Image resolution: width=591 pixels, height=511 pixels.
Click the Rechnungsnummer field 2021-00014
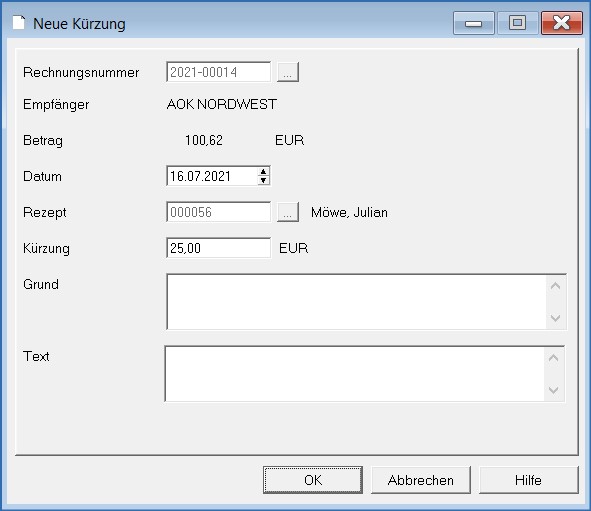point(218,72)
